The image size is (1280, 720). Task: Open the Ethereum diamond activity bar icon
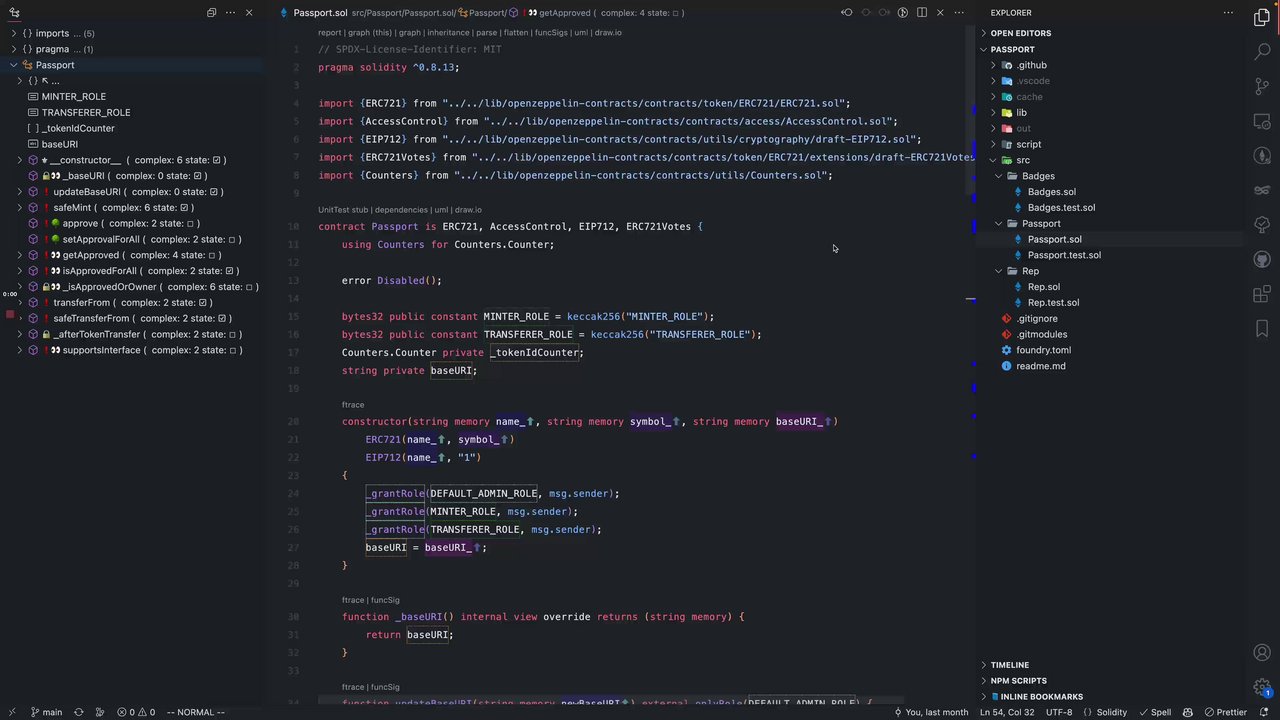click(x=1262, y=156)
